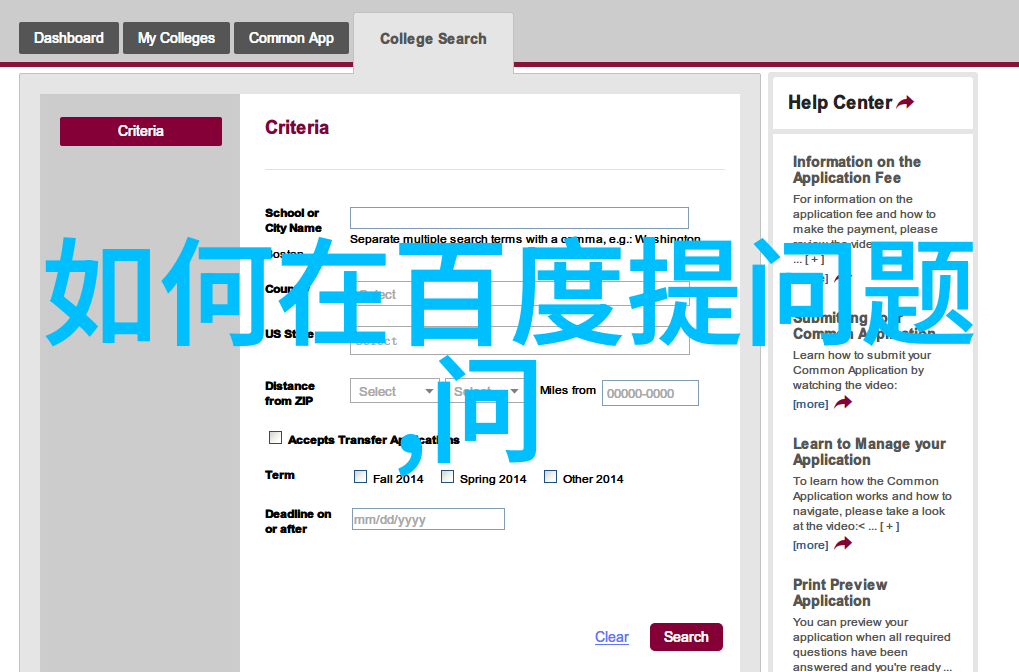Viewport: 1019px width, 672px height.
Task: Click the 'Information on the Application Fee' heading
Action: pos(857,170)
